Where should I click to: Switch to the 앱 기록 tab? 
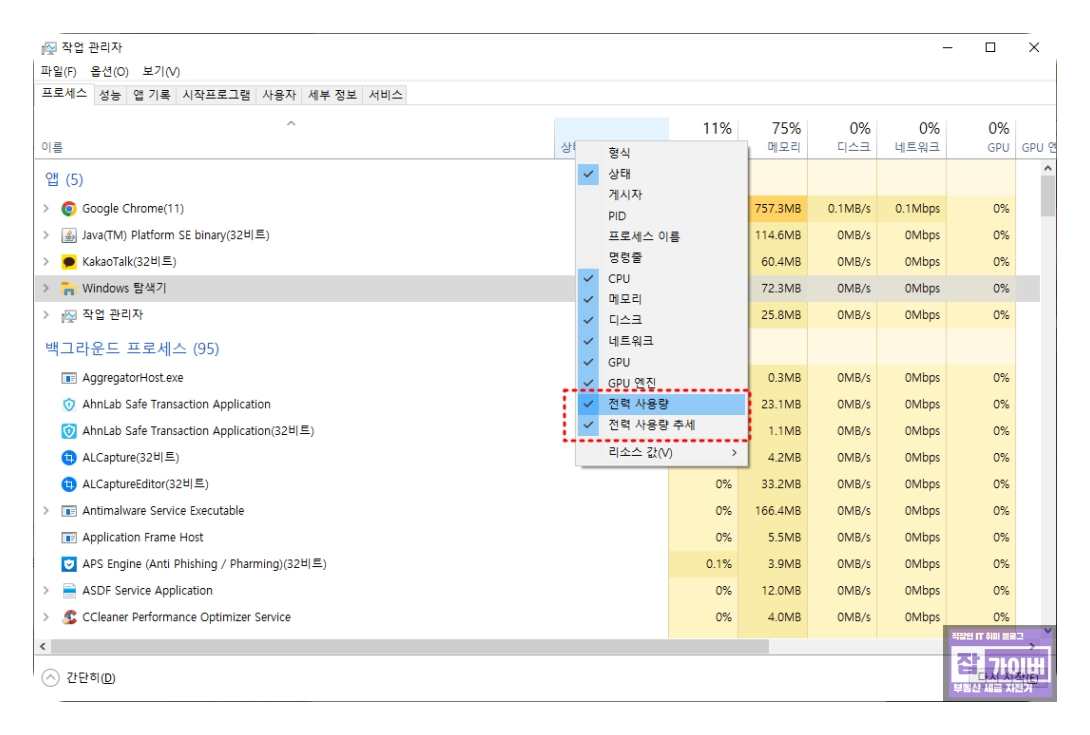tap(152, 95)
